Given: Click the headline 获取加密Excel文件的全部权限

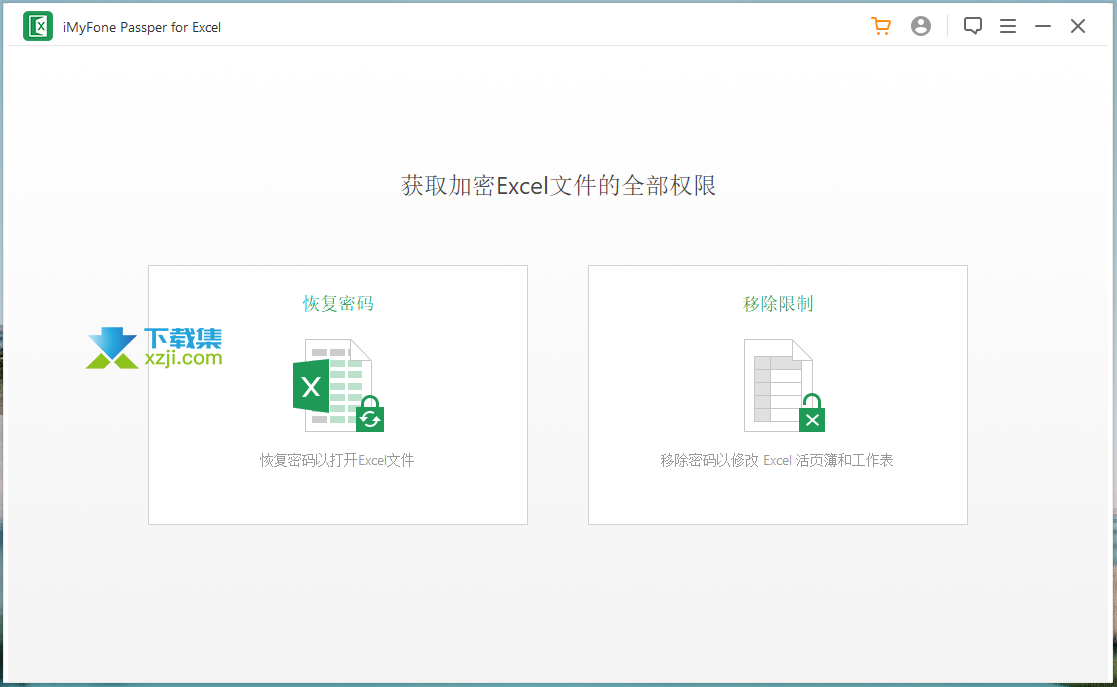Looking at the screenshot, I should point(558,185).
